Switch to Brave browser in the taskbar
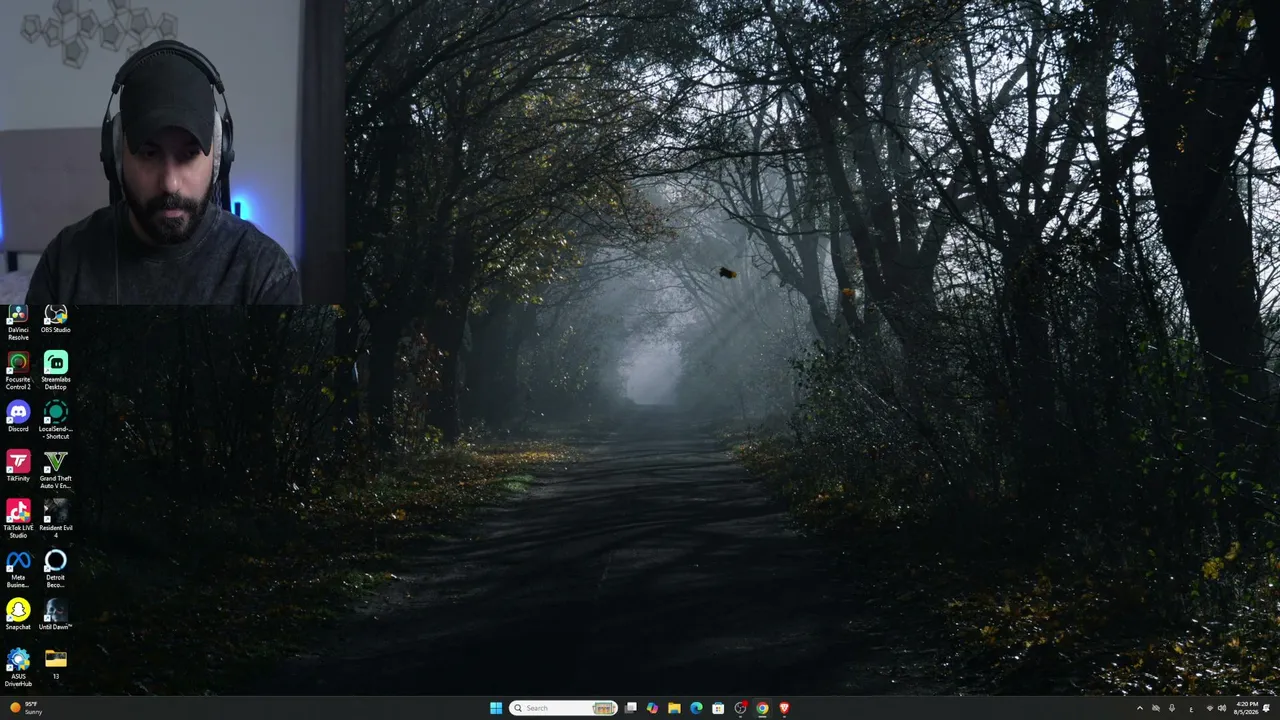Viewport: 1280px width, 720px height. [784, 708]
